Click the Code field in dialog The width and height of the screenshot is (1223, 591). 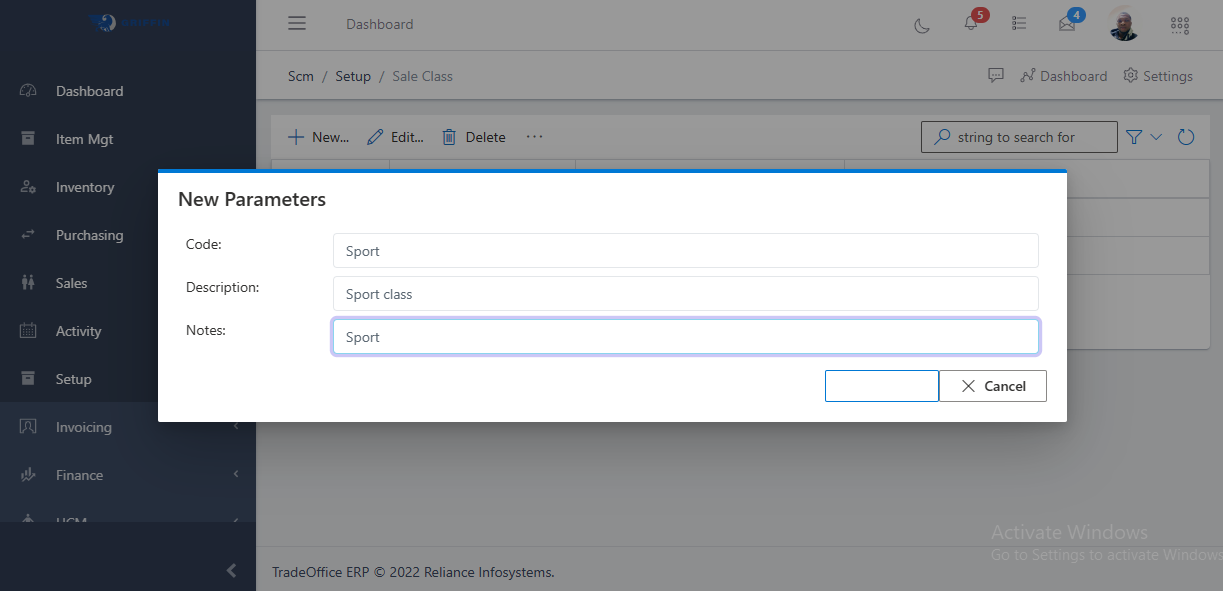pos(685,251)
